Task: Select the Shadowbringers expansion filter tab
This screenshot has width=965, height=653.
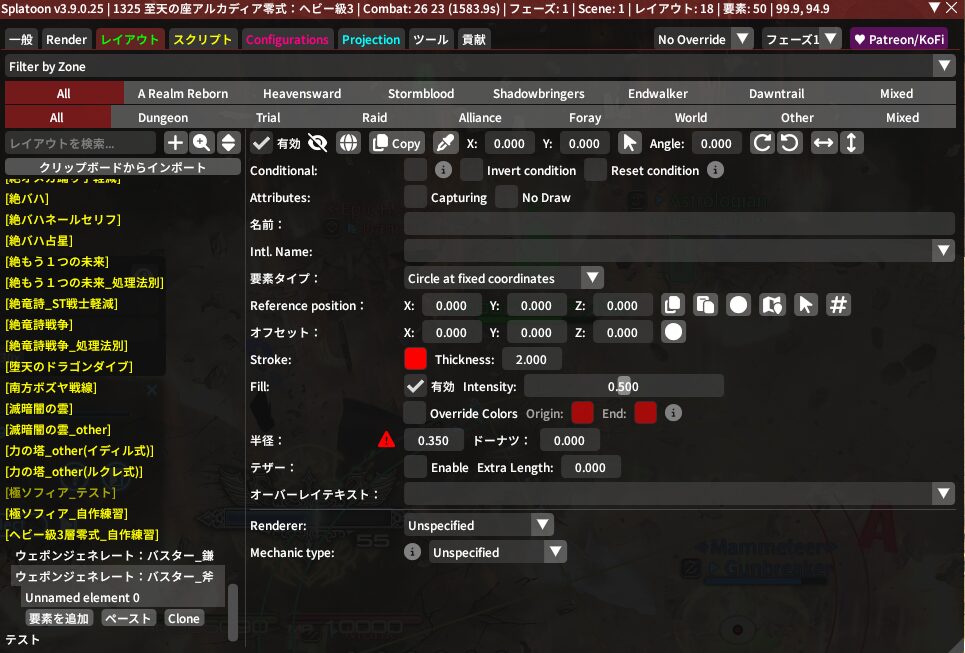Action: [x=538, y=93]
